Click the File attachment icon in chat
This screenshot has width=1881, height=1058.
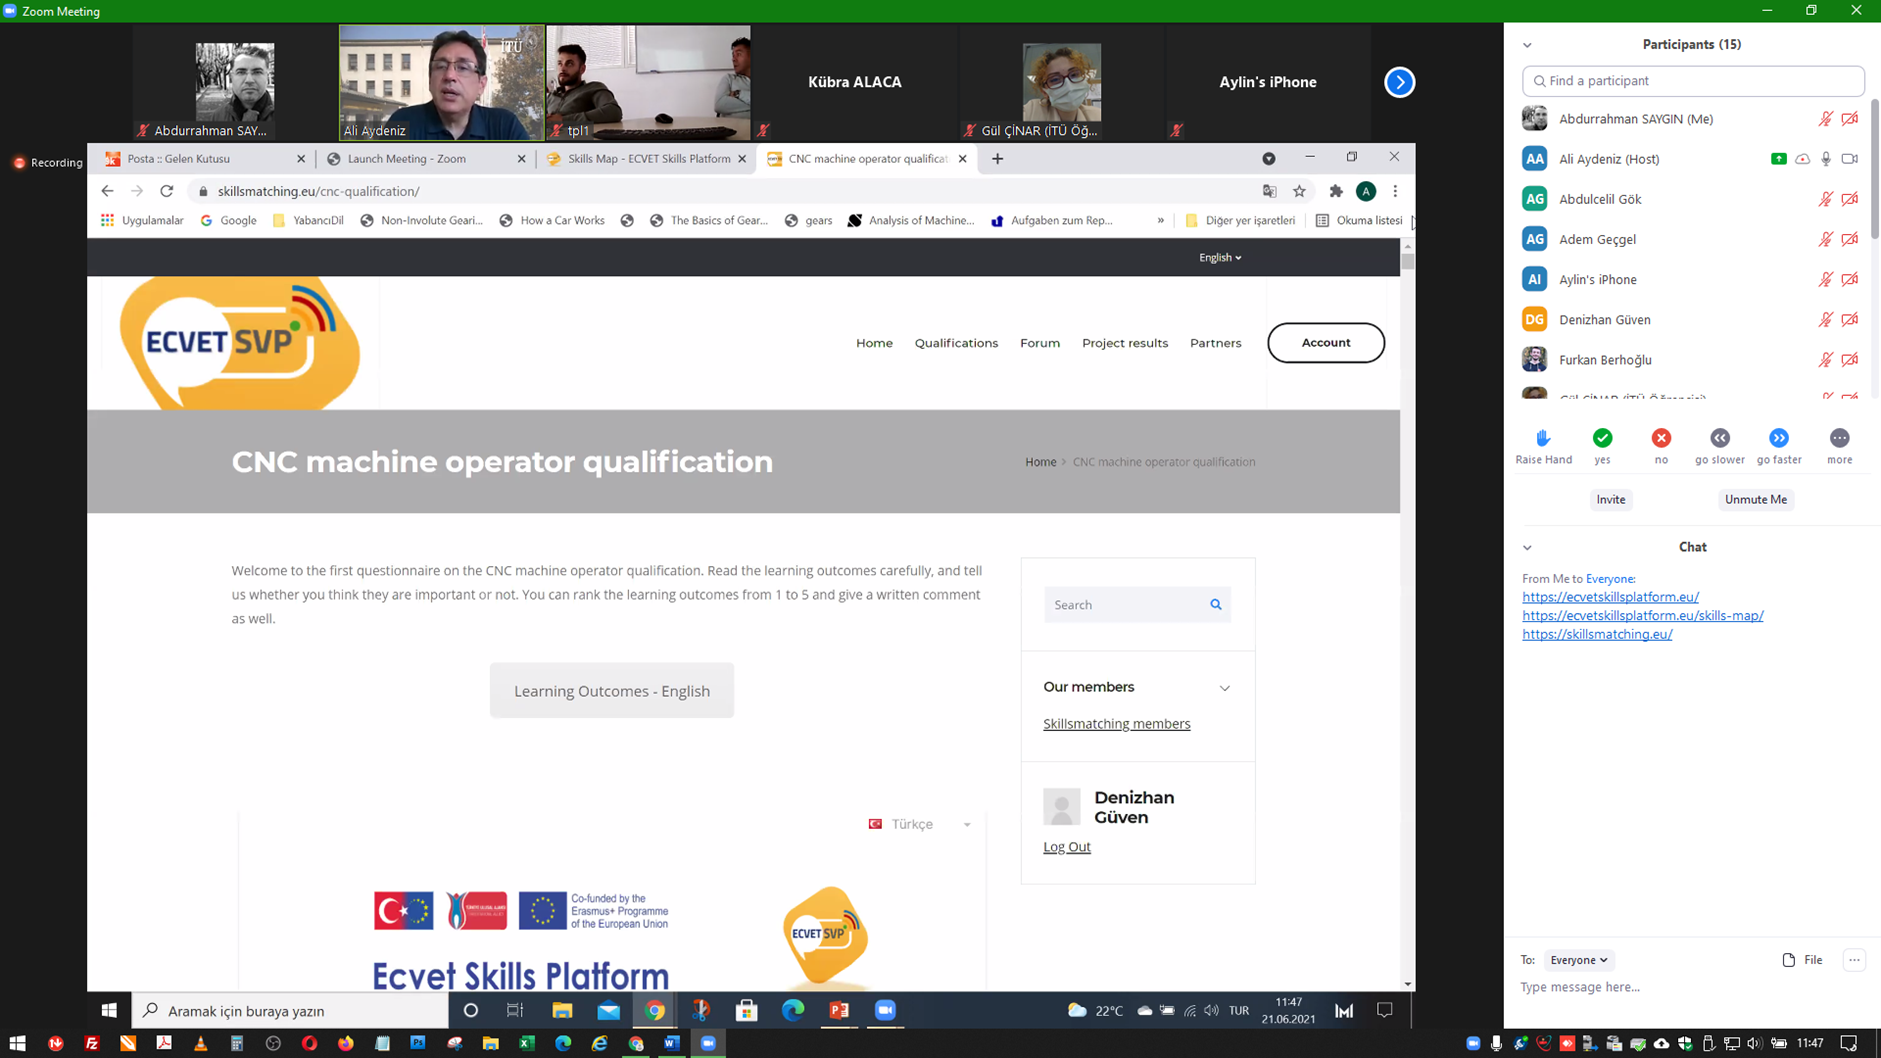tap(1789, 960)
